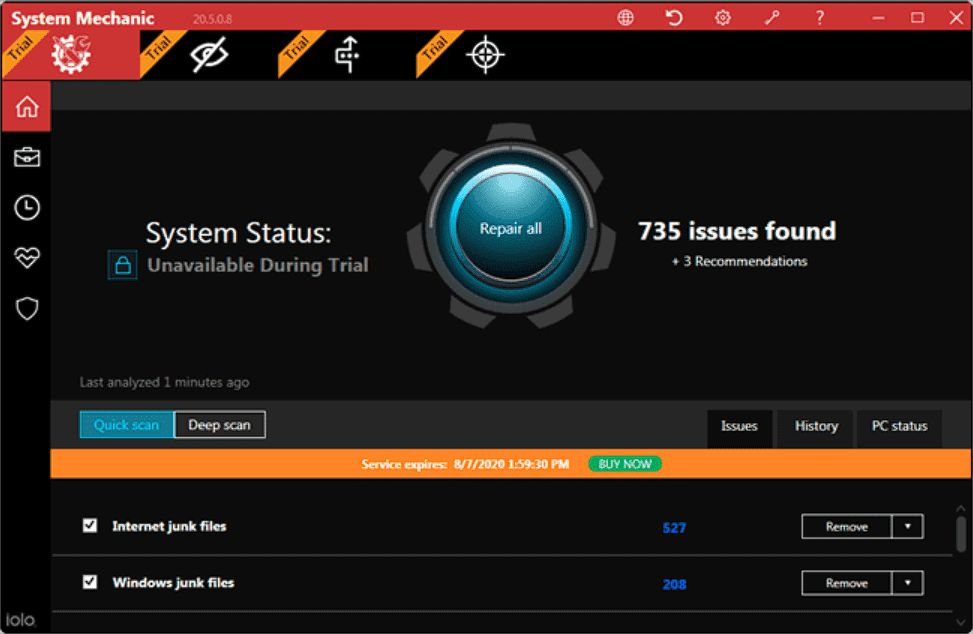This screenshot has height=634, width=973.
Task: Open settings gear in title bar
Action: [x=722, y=17]
